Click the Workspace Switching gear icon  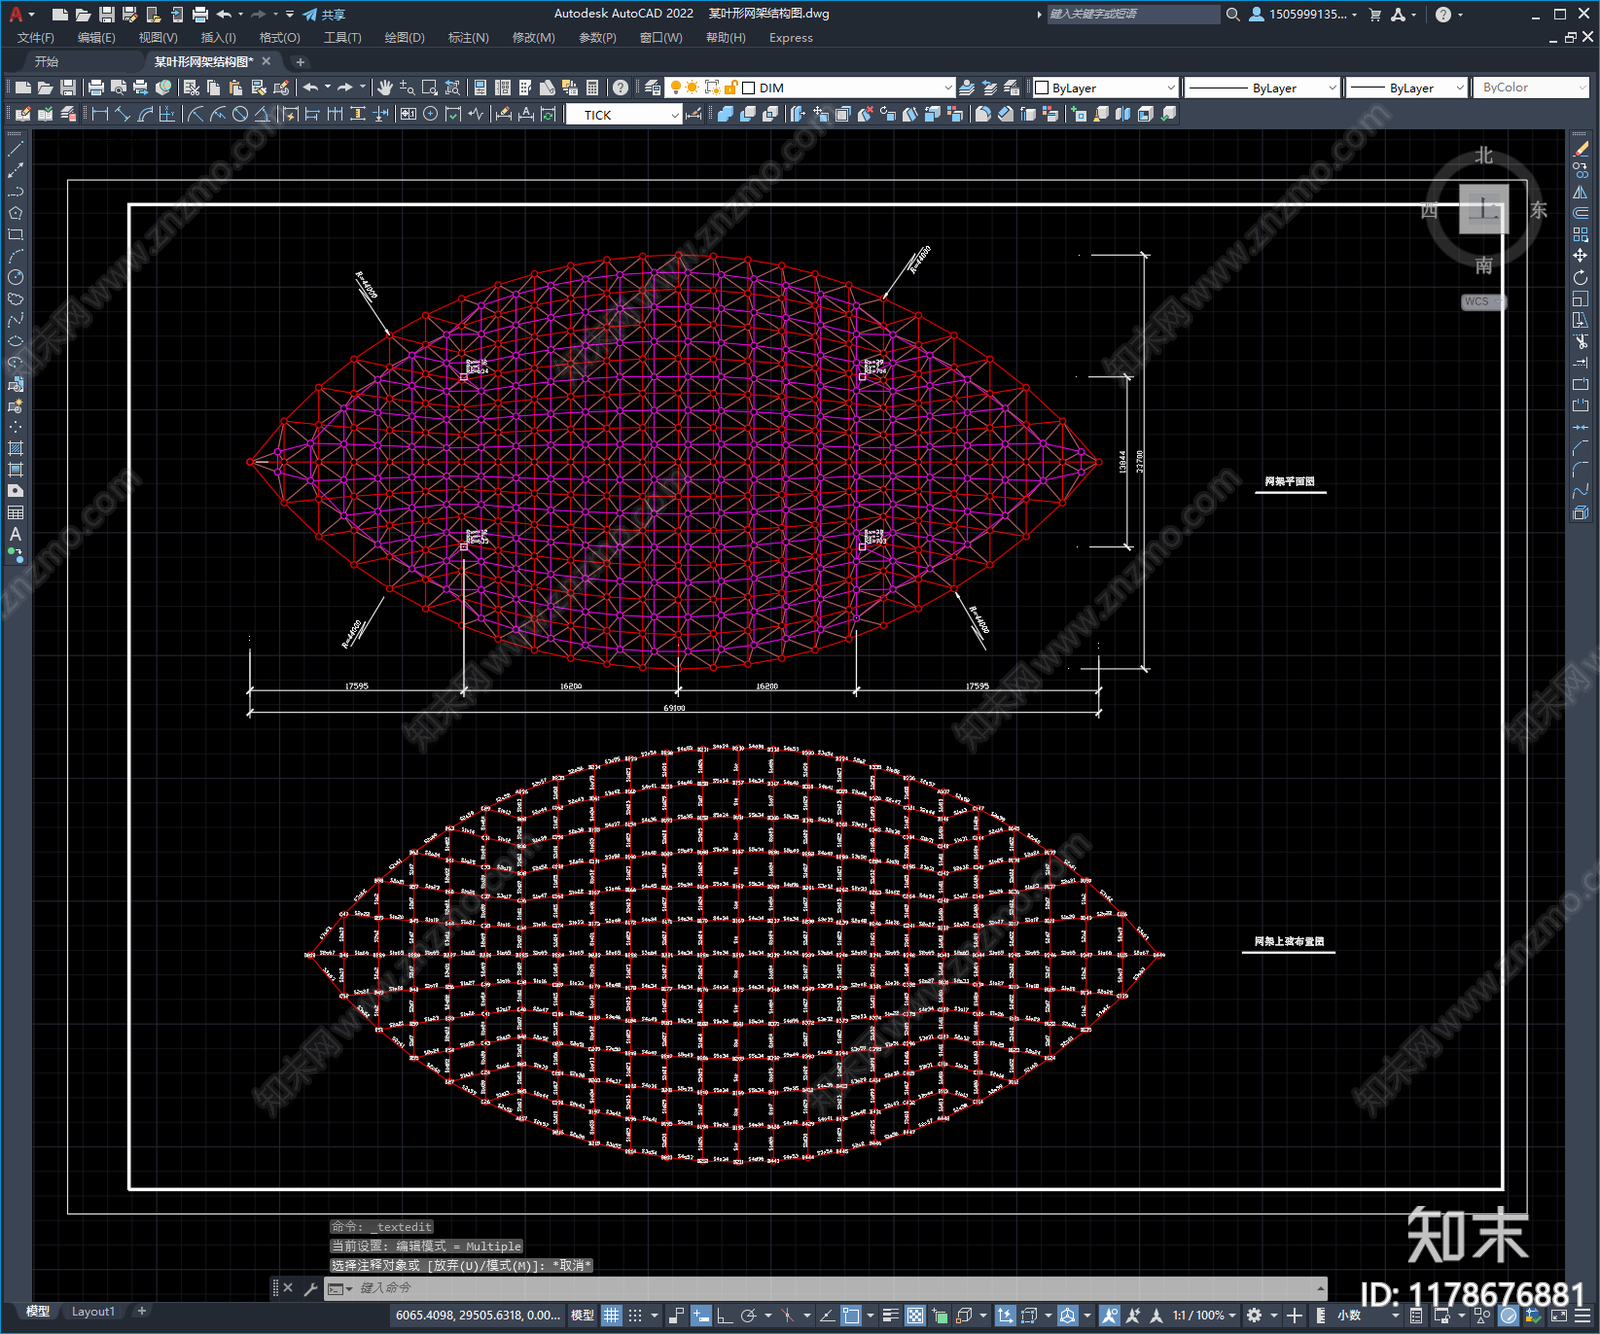pyautogui.click(x=1254, y=1315)
